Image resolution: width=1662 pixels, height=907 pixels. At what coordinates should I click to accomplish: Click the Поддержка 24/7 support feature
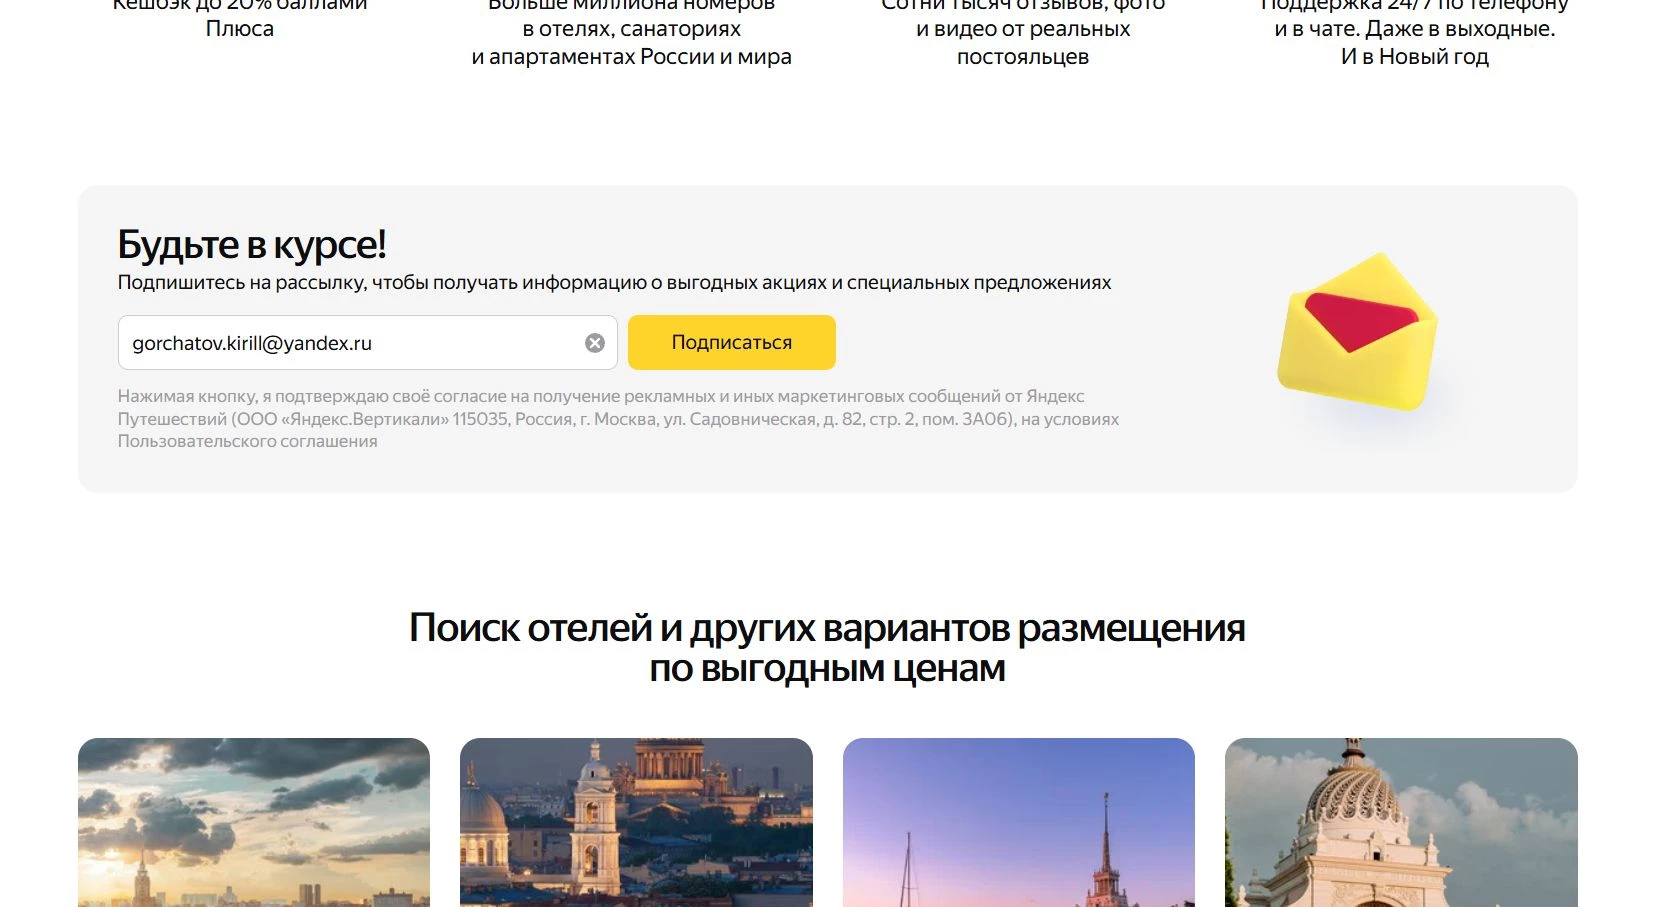click(1415, 30)
